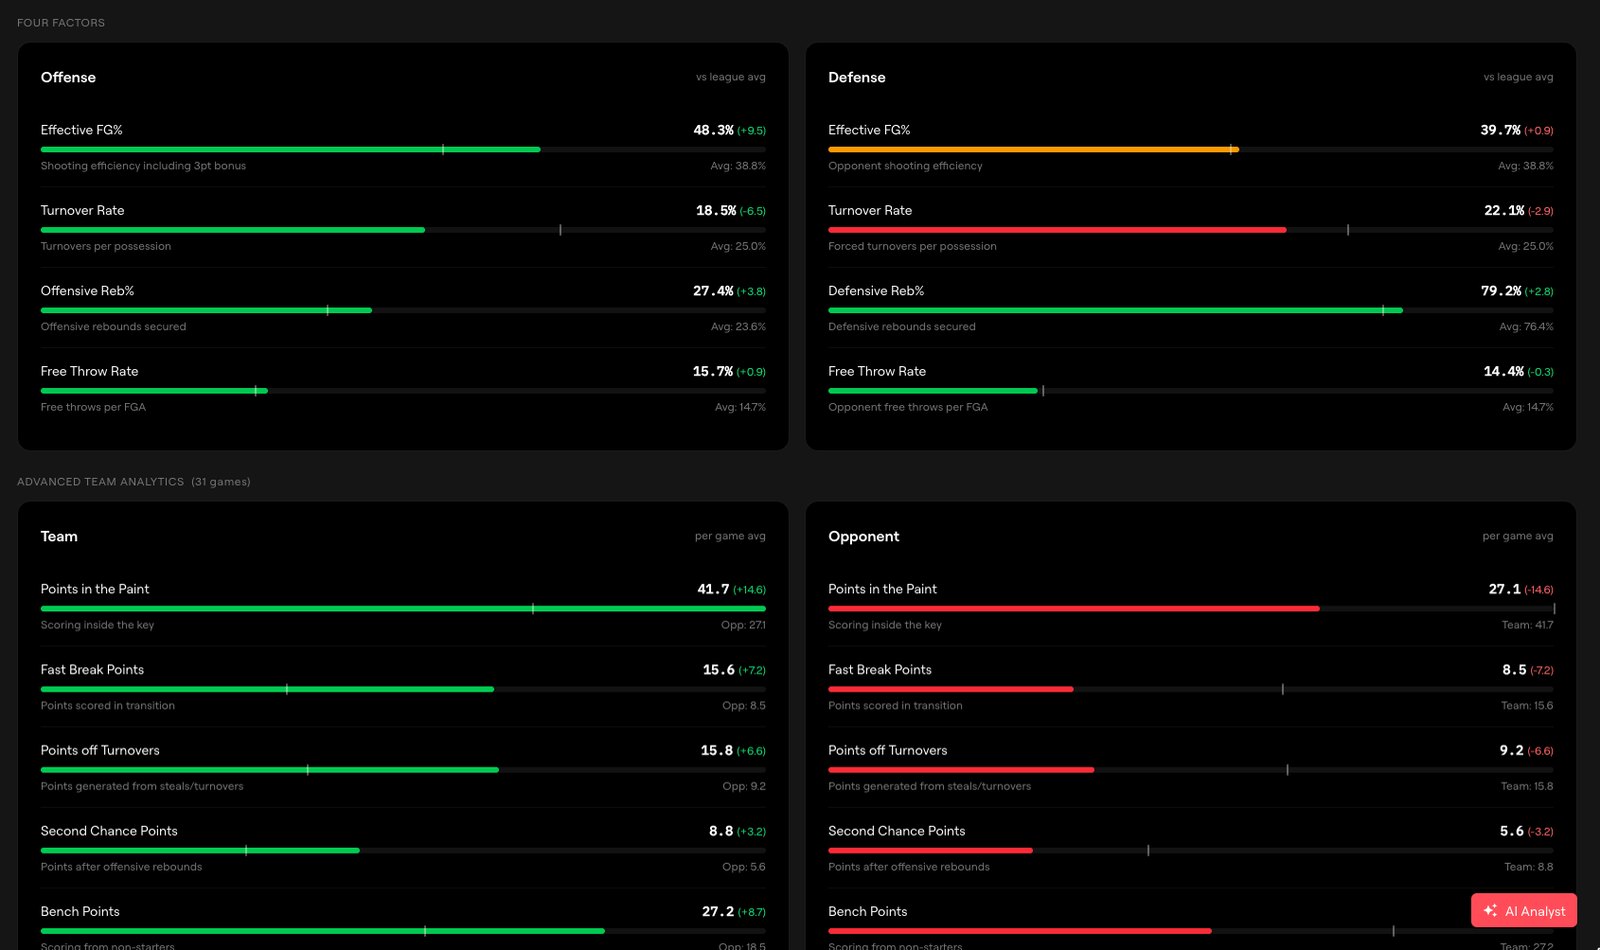Image resolution: width=1600 pixels, height=950 pixels.
Task: Click Team Fast Break Points label
Action: 92,669
